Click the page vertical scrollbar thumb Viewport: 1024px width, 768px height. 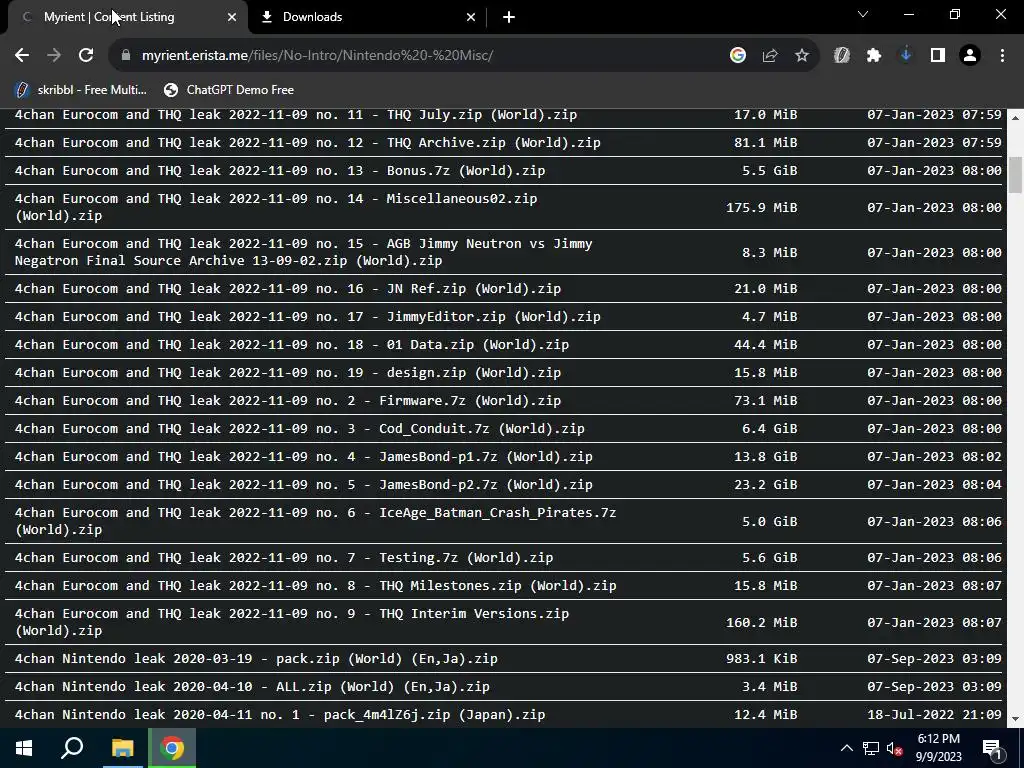click(1015, 175)
